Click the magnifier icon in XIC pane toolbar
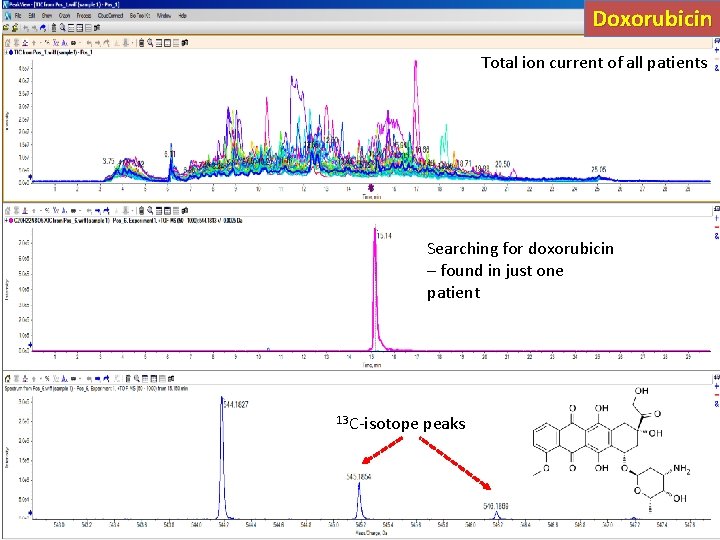This screenshot has height=540, width=720. coord(150,211)
